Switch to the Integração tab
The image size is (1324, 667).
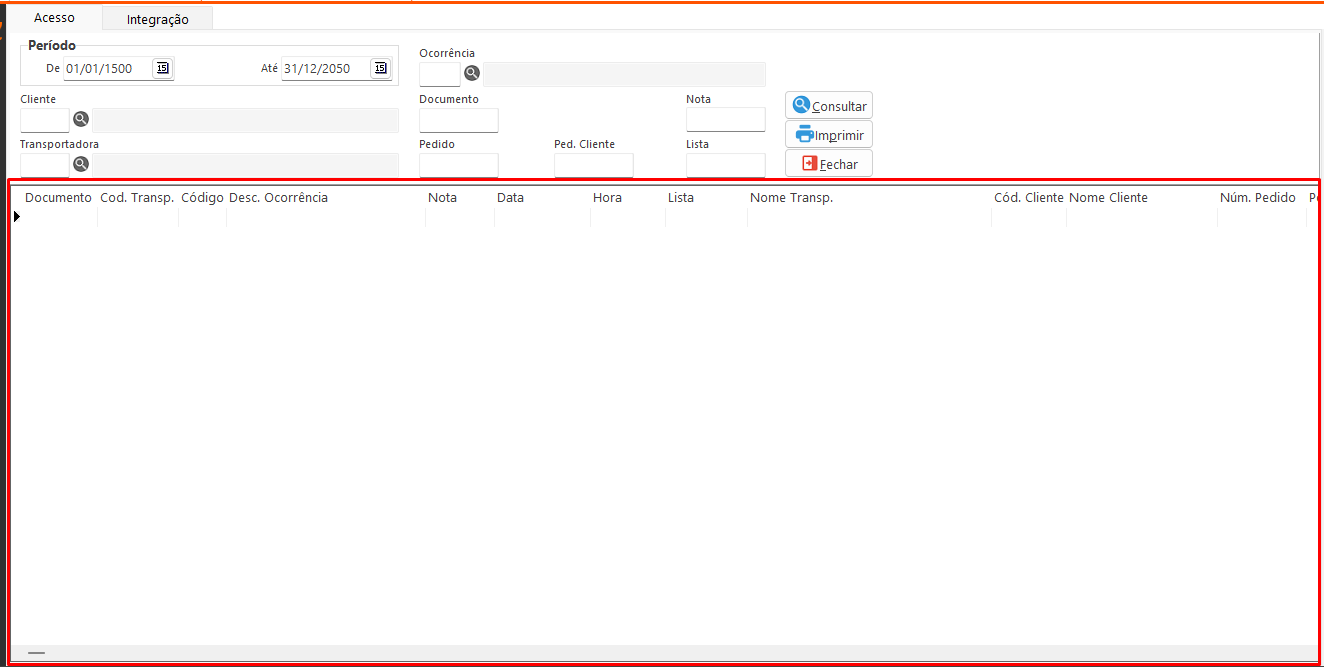pos(157,19)
